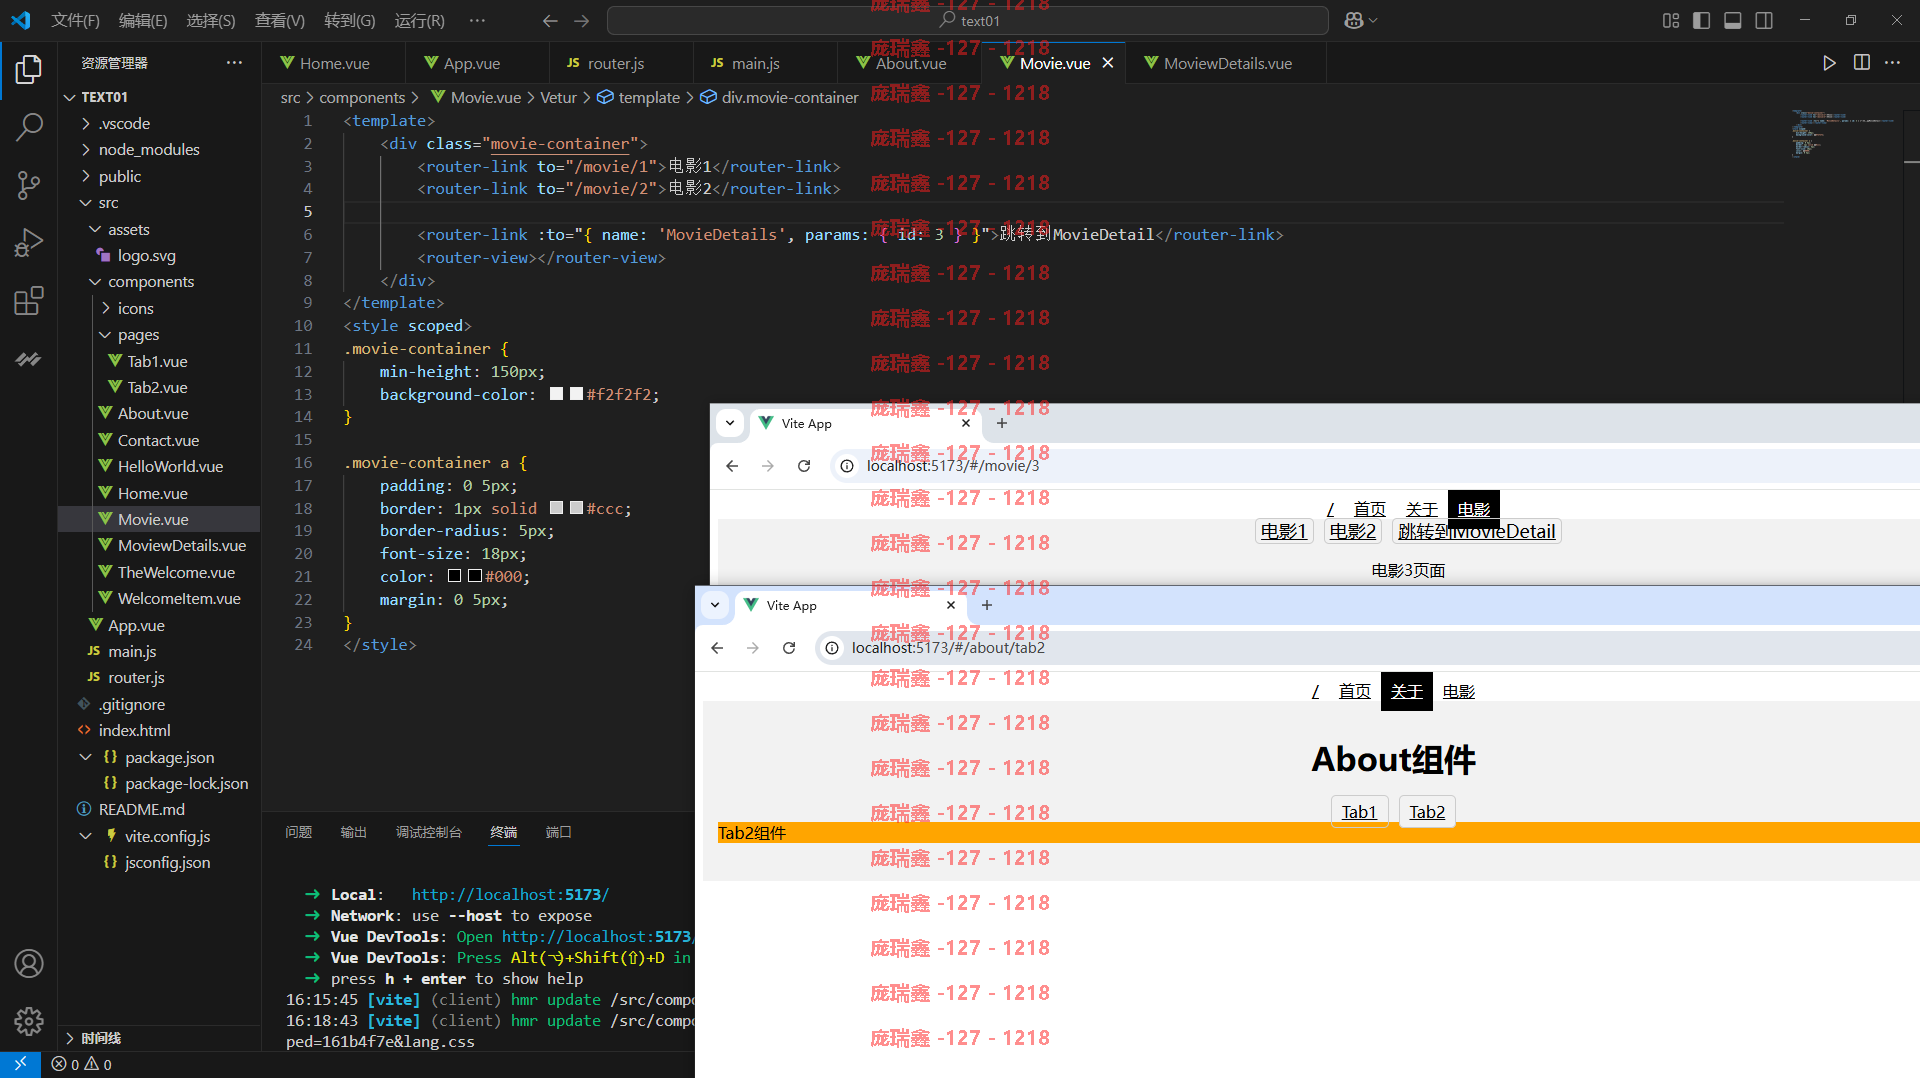Screen dimensions: 1920x1078
Task: Open a new tab in the movie/3 browser
Action: (x=1001, y=424)
